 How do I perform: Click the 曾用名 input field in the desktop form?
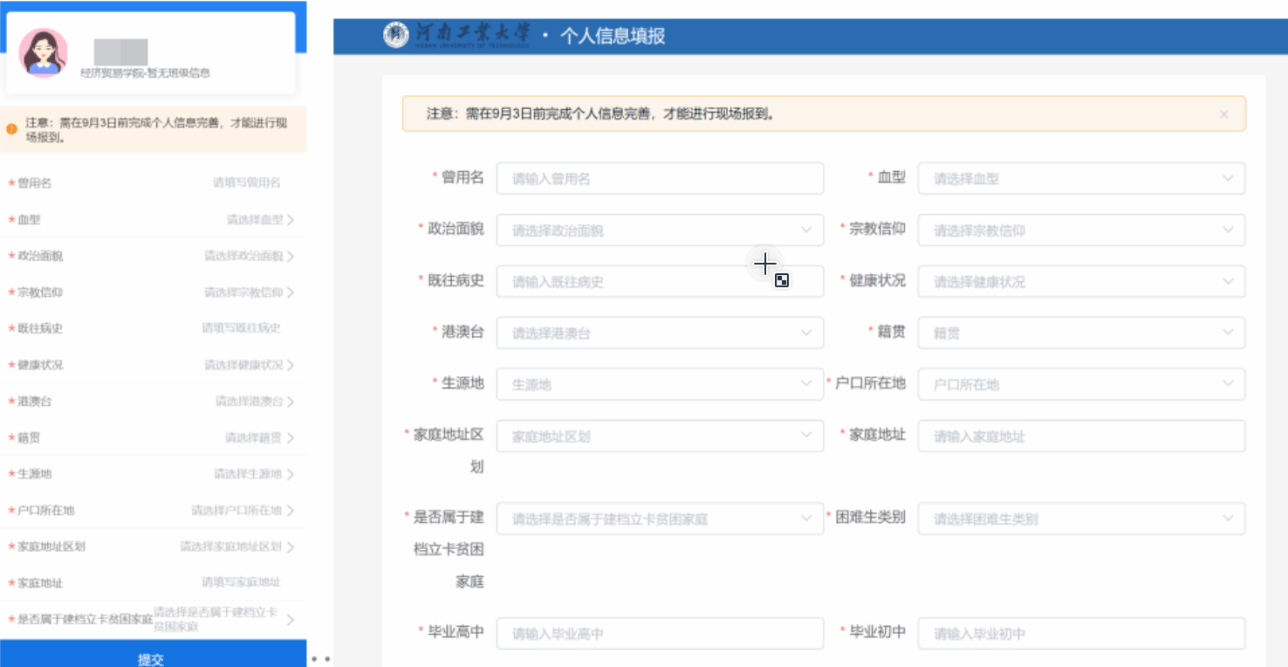[659, 179]
